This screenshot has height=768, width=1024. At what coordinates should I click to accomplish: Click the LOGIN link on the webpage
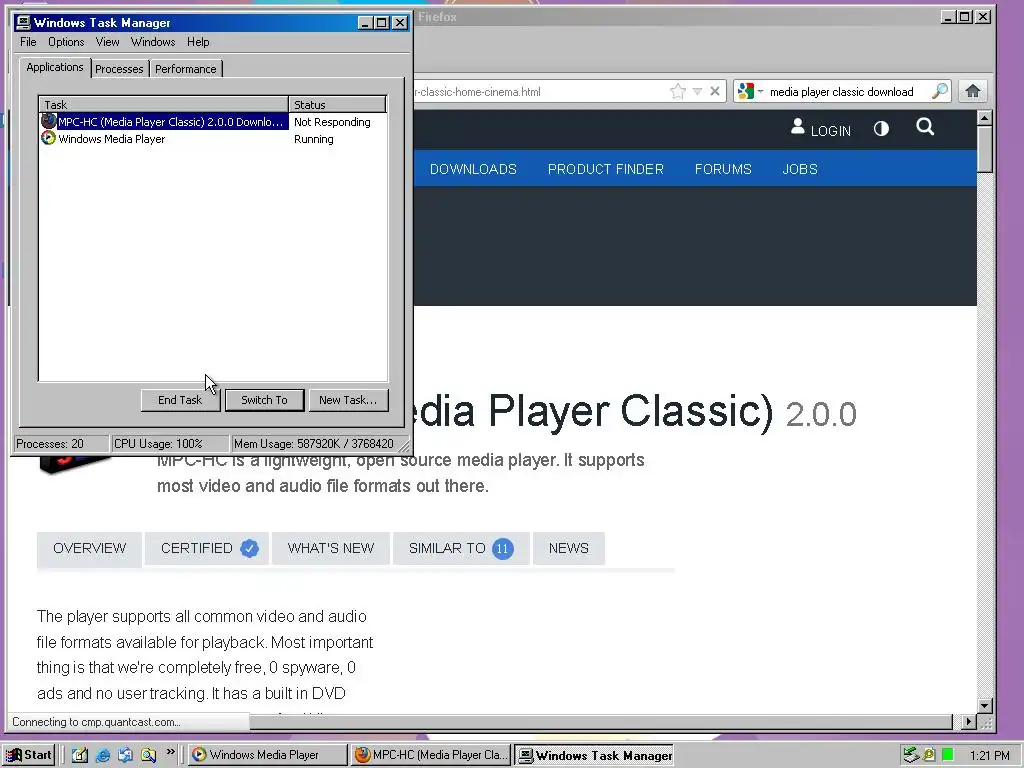click(831, 131)
